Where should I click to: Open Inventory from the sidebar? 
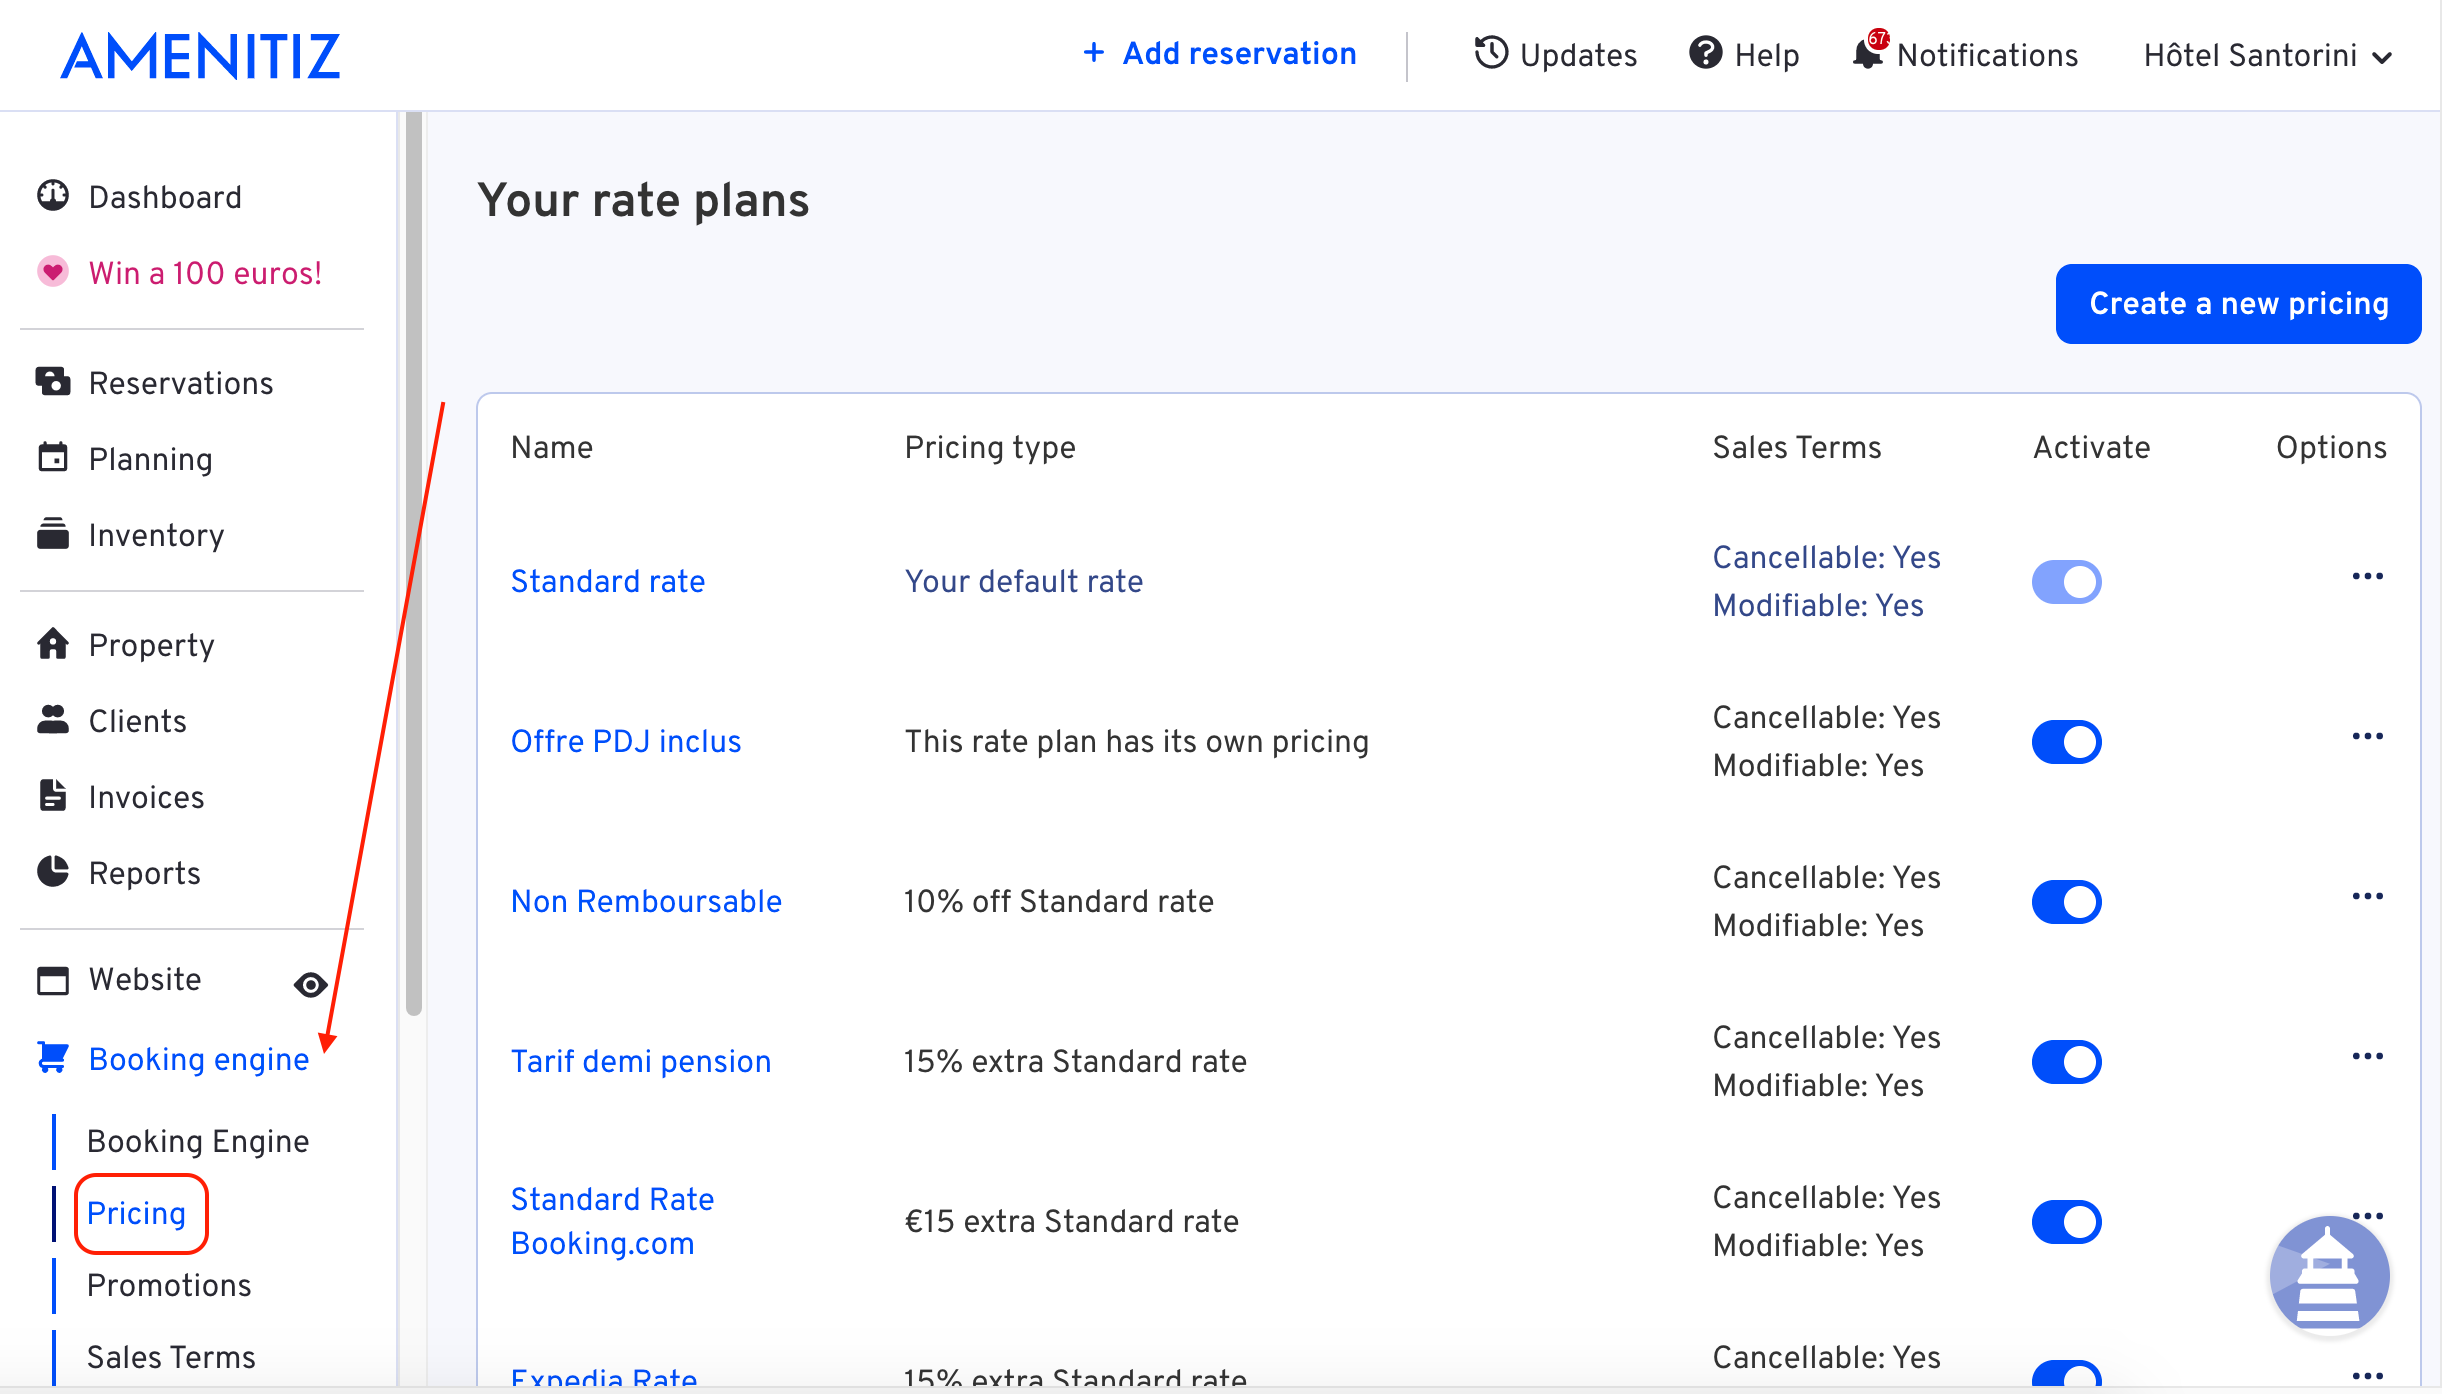(156, 535)
